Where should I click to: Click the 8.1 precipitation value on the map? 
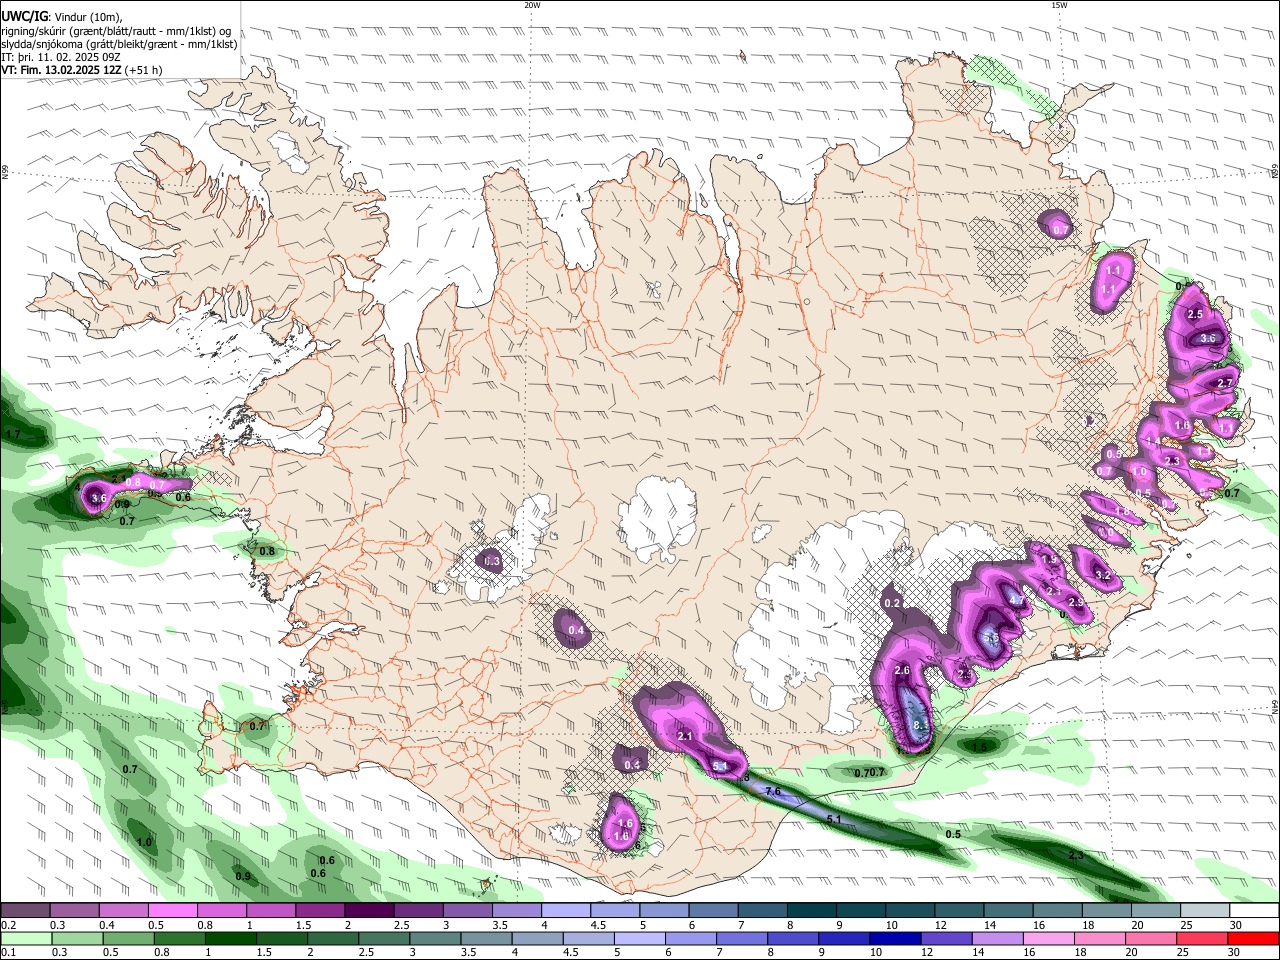click(x=922, y=725)
